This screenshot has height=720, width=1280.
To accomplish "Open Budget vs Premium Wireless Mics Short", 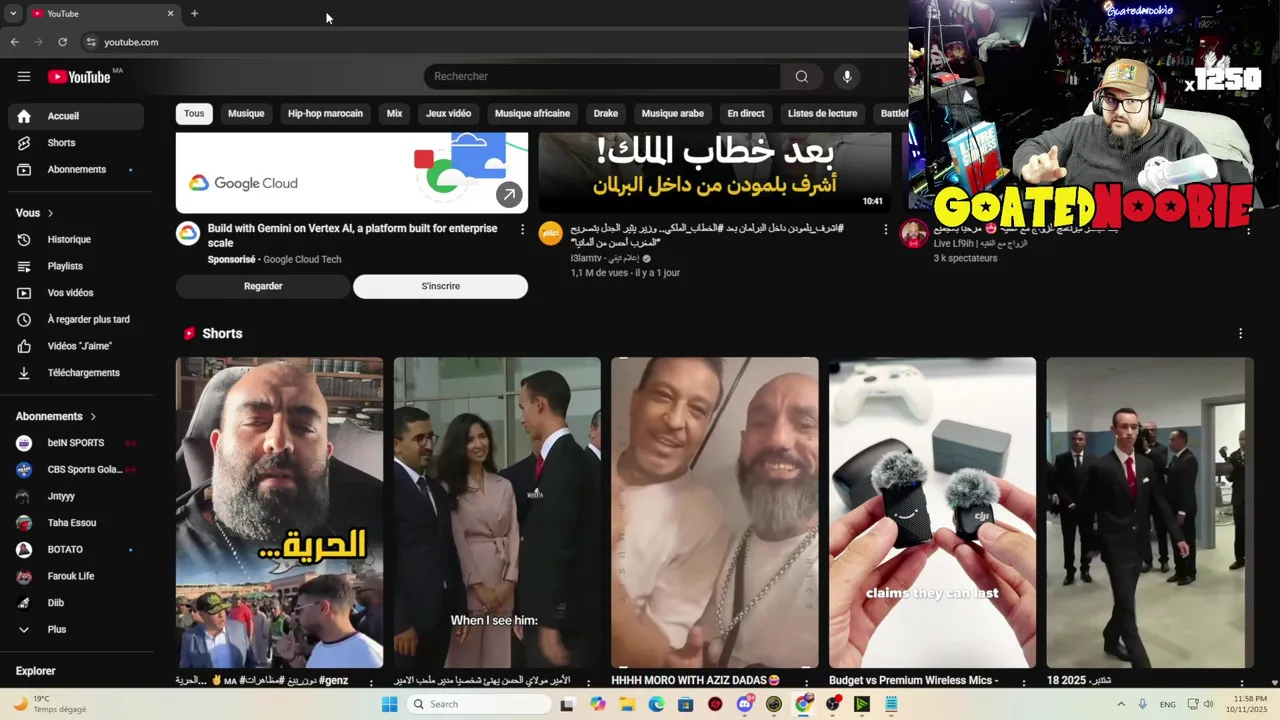I will click(932, 512).
